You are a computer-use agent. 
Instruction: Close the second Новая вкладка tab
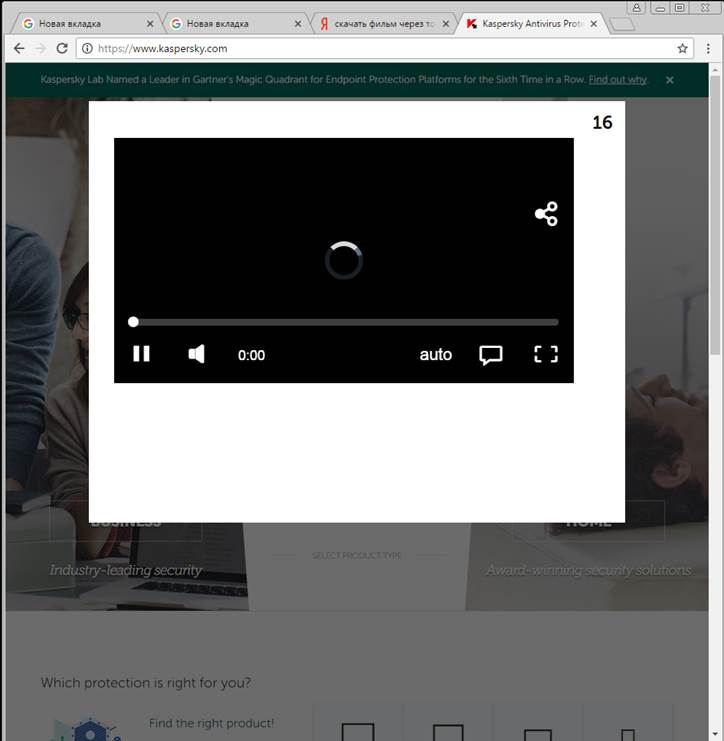coord(298,24)
